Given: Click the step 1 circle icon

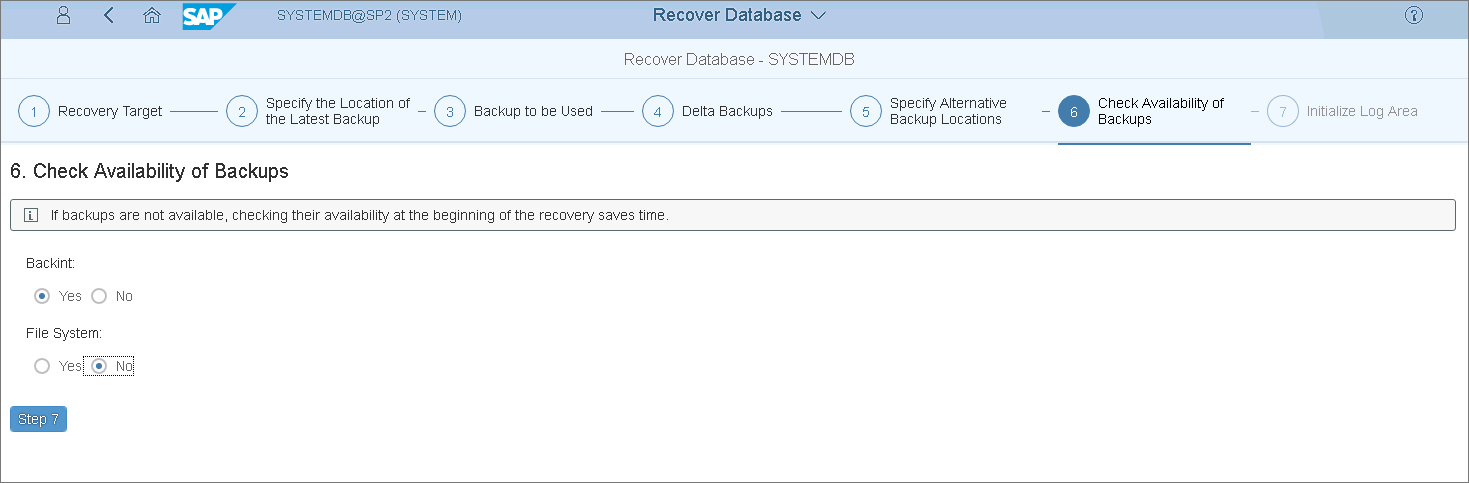Looking at the screenshot, I should [34, 111].
